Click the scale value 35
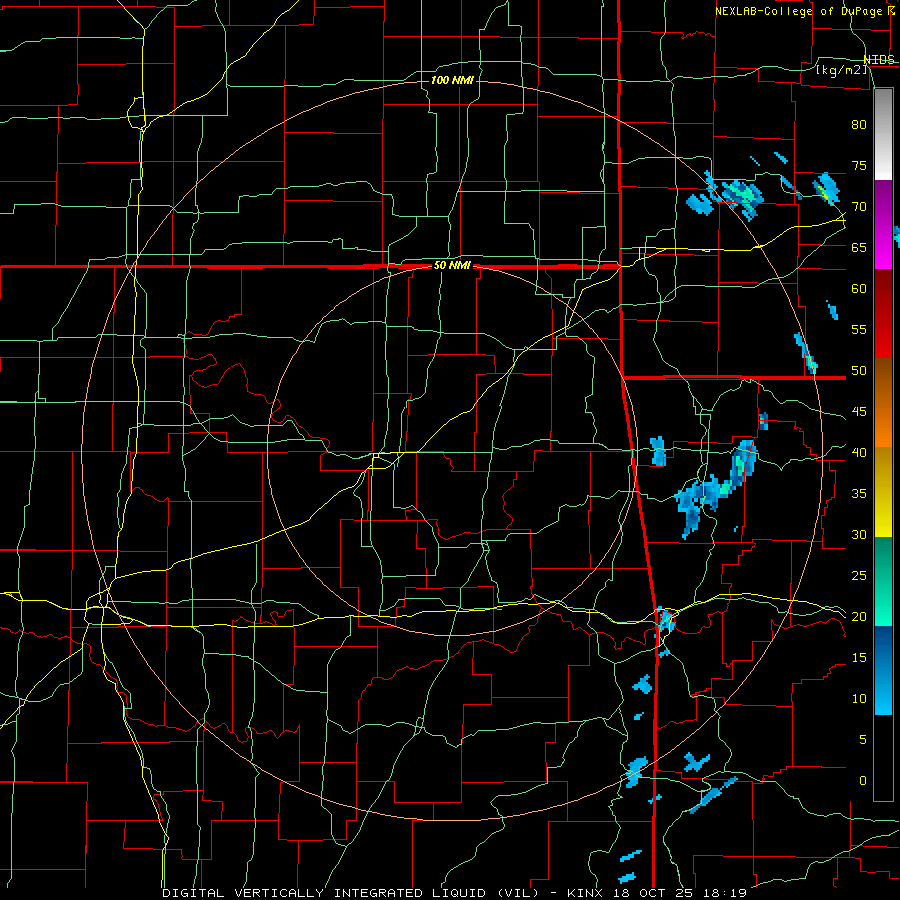Image resolution: width=900 pixels, height=900 pixels. tap(859, 494)
